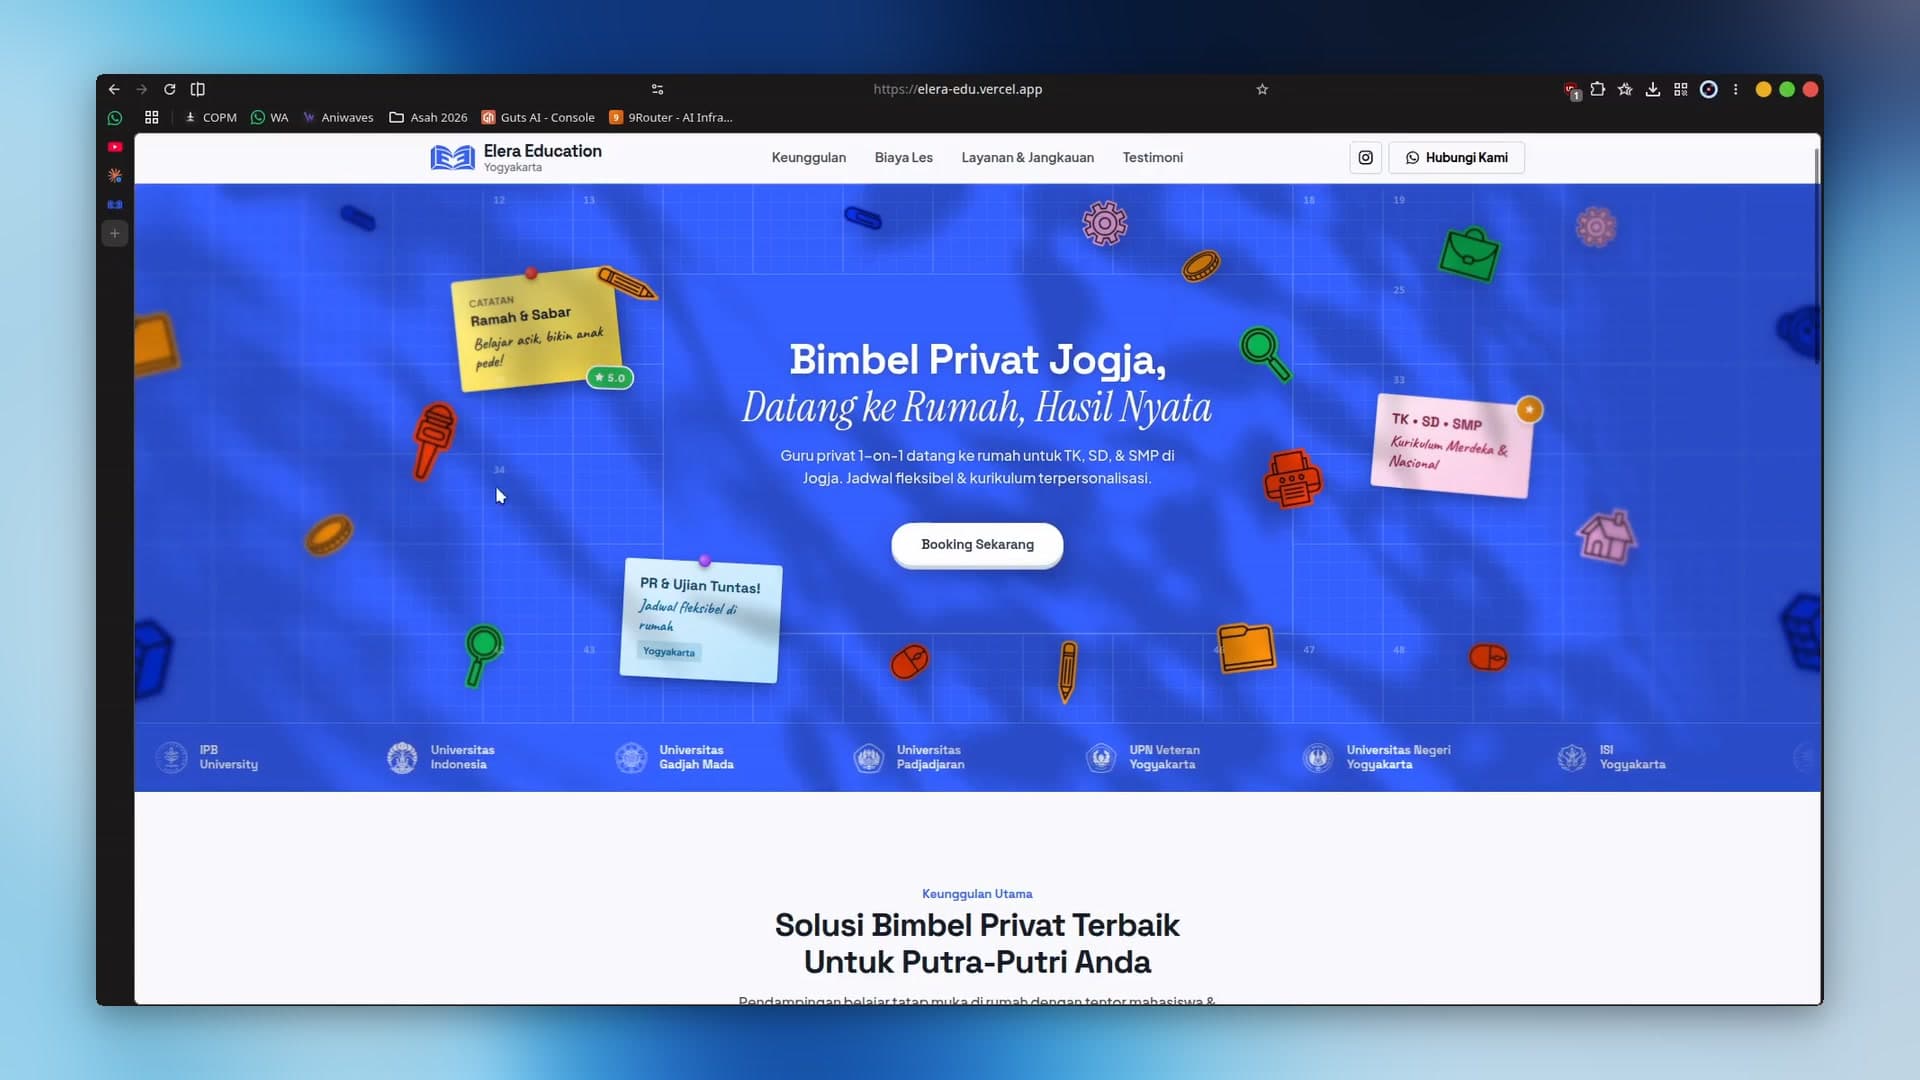Add a new sidebar panel with plus
The height and width of the screenshot is (1080, 1920).
point(115,233)
